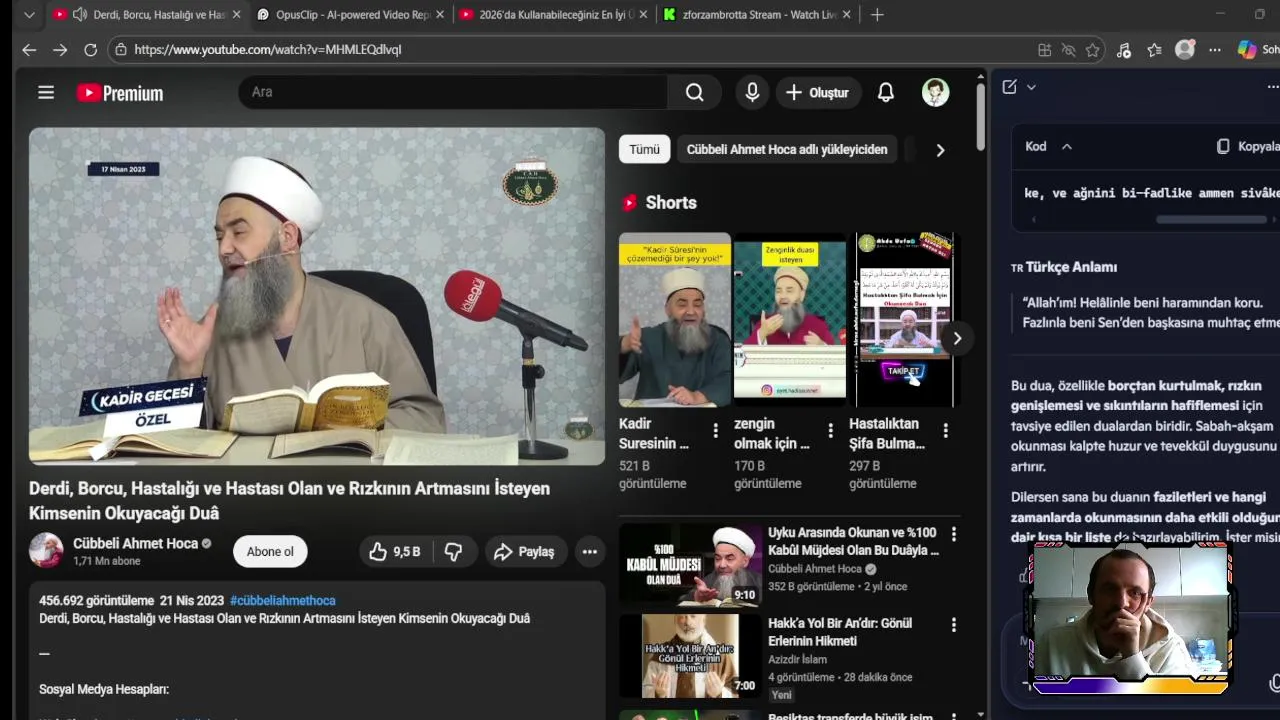This screenshot has height=720, width=1280.
Task: Open the Copilot sidebar icon
Action: click(x=1247, y=50)
